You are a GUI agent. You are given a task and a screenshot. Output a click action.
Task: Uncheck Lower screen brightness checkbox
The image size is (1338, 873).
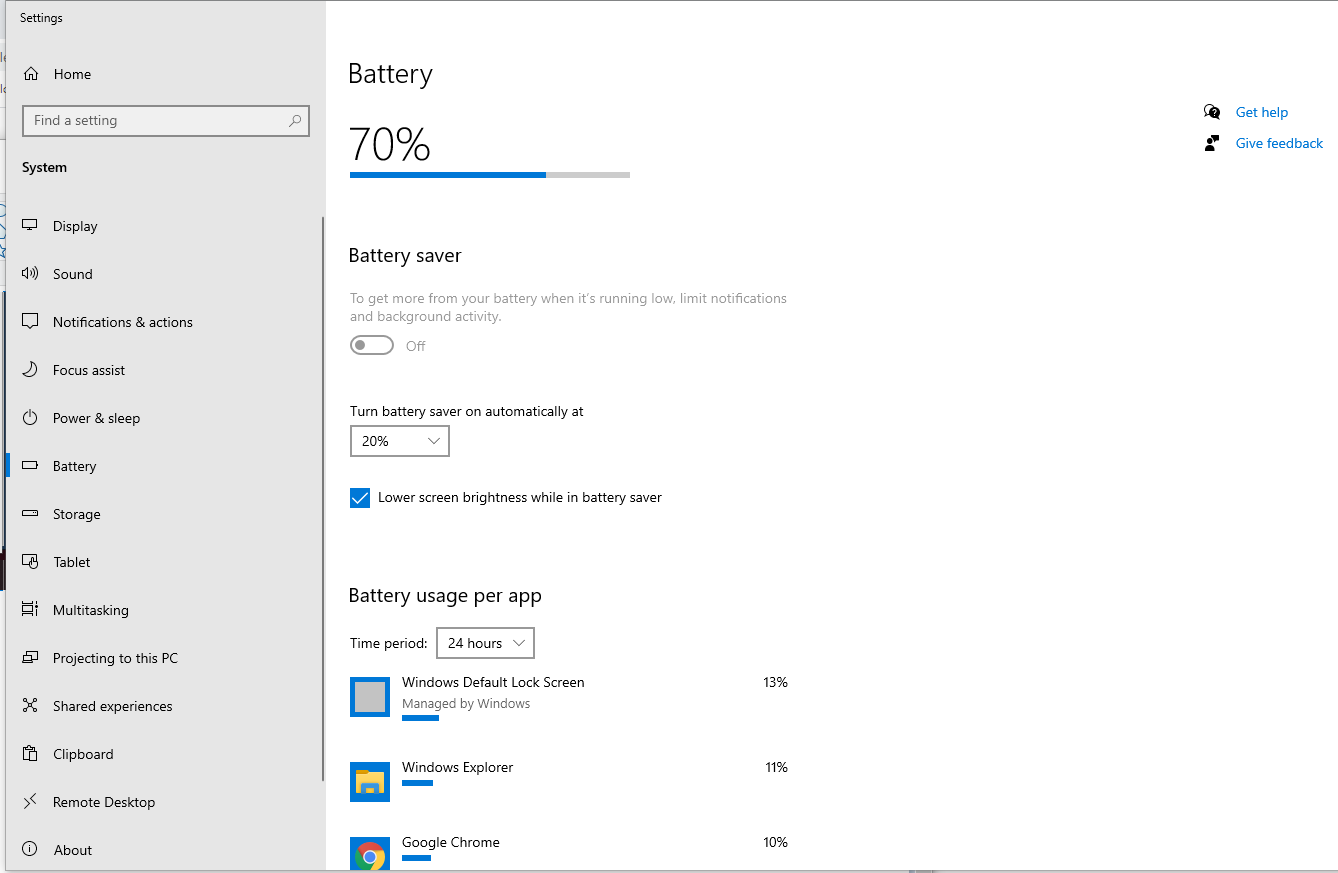tap(360, 498)
